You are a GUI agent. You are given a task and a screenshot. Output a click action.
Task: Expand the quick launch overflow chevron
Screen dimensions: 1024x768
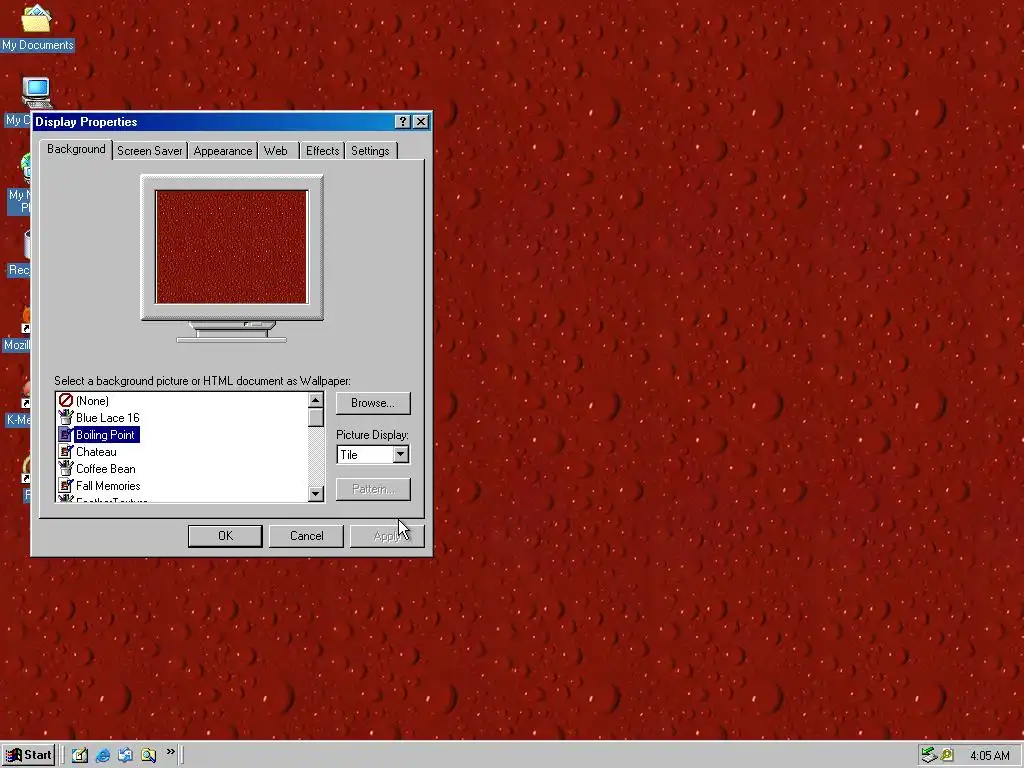(x=170, y=752)
